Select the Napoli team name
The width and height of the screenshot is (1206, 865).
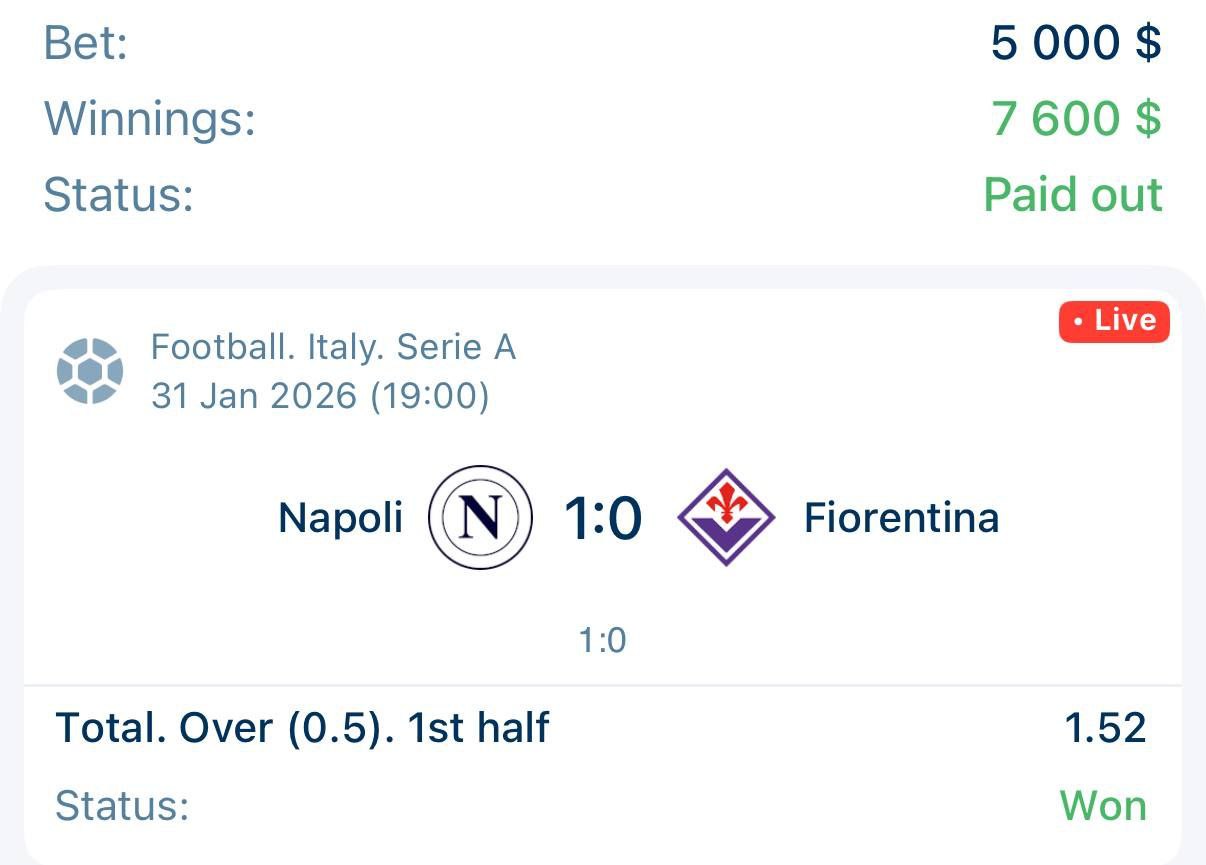(x=341, y=518)
